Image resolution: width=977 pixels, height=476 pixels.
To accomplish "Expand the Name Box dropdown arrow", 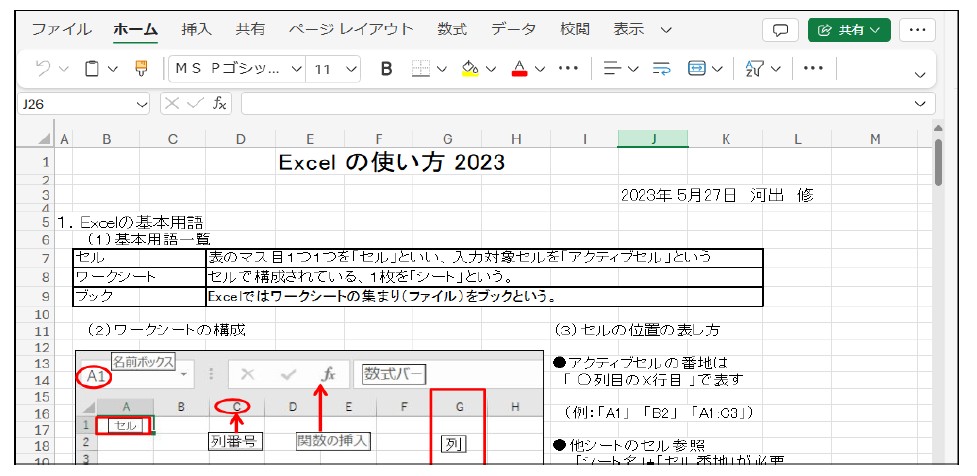I will 141,104.
